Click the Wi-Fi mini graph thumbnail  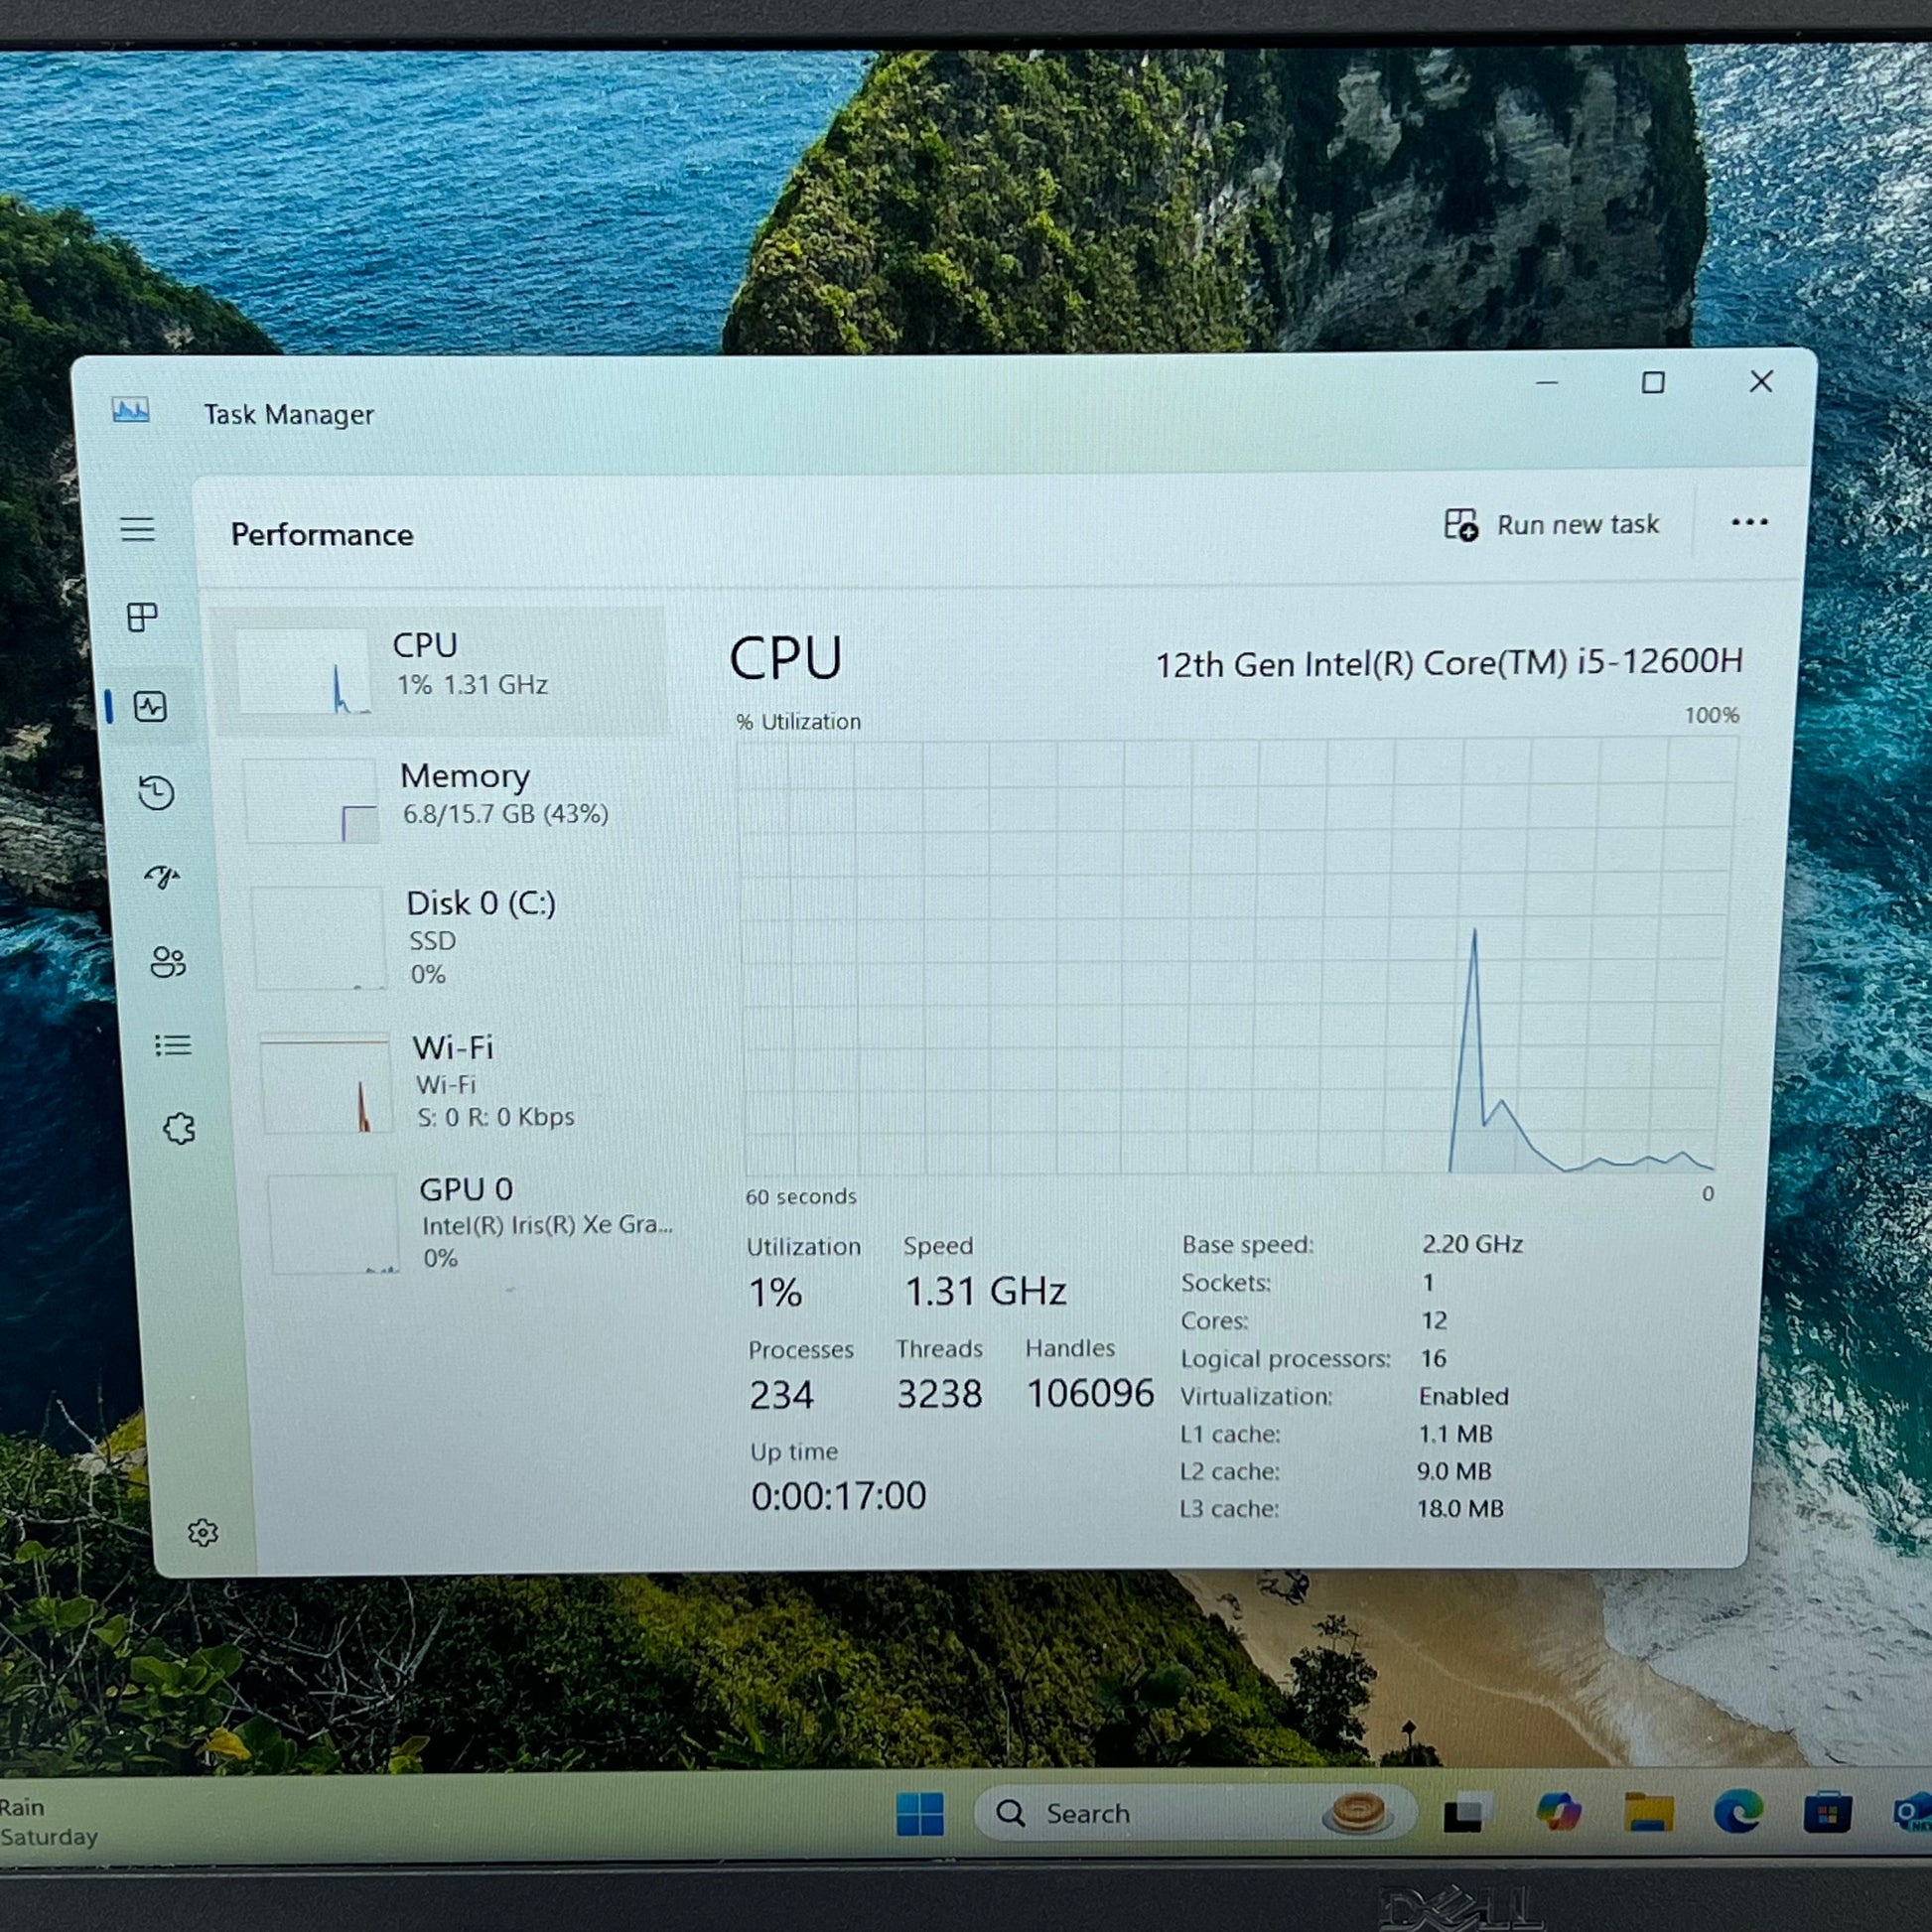click(x=326, y=1084)
